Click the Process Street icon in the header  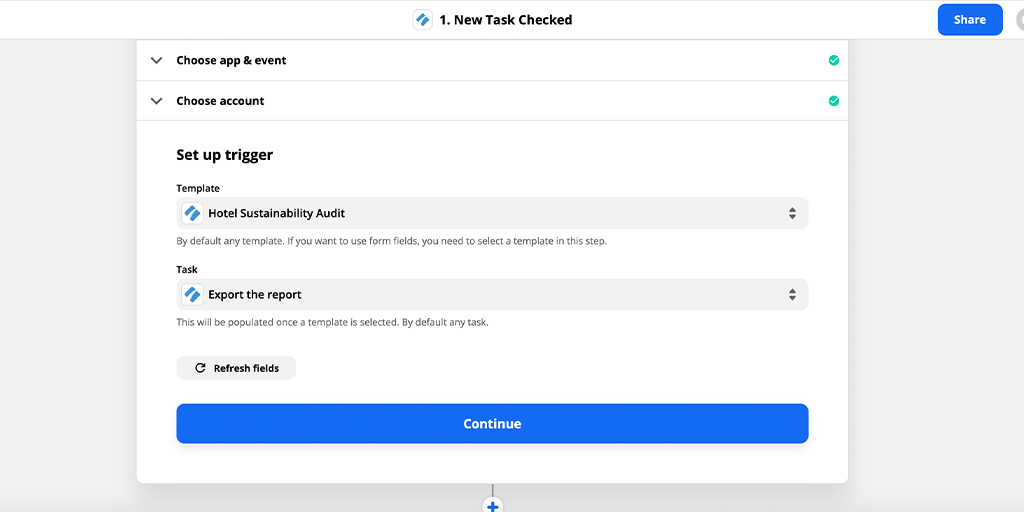pos(422,20)
